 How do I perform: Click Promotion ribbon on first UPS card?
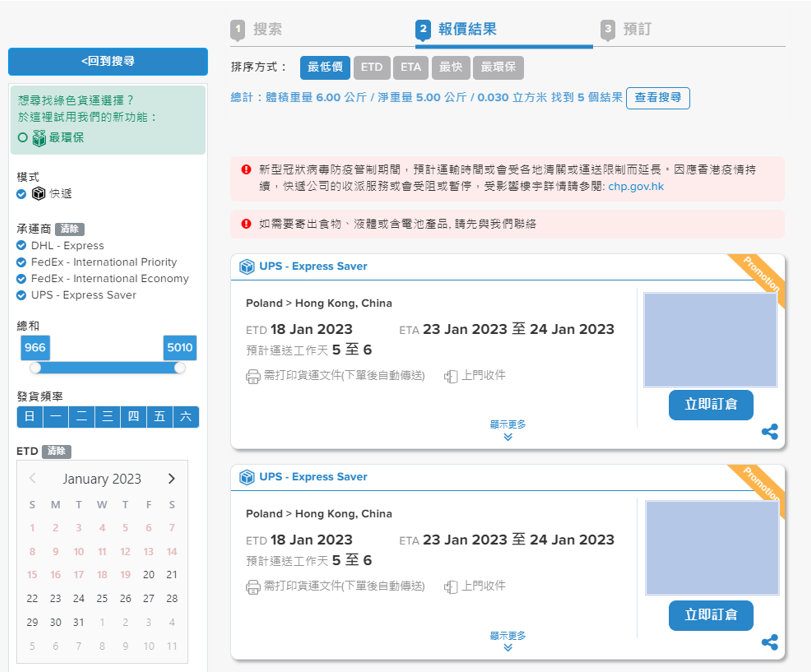pos(759,277)
